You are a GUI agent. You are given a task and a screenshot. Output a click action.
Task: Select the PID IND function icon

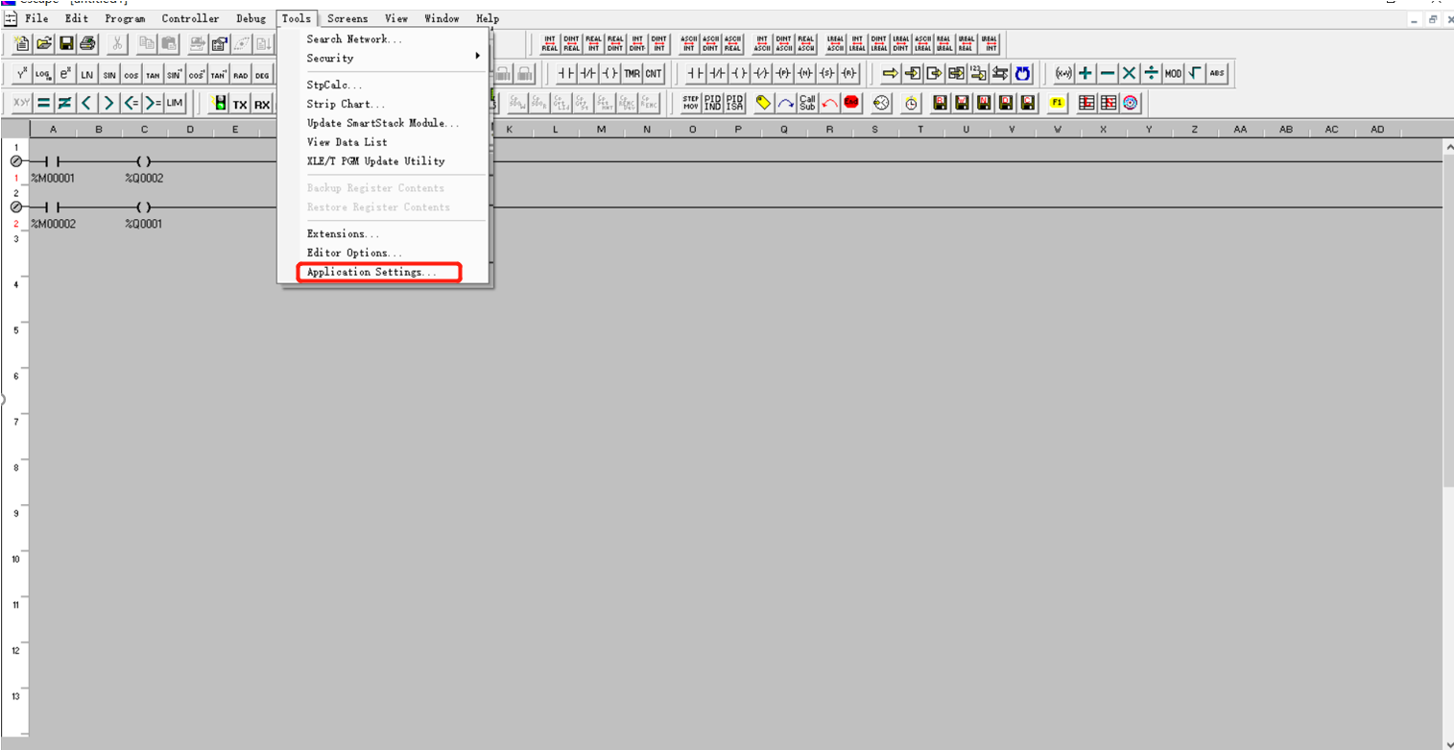click(713, 103)
